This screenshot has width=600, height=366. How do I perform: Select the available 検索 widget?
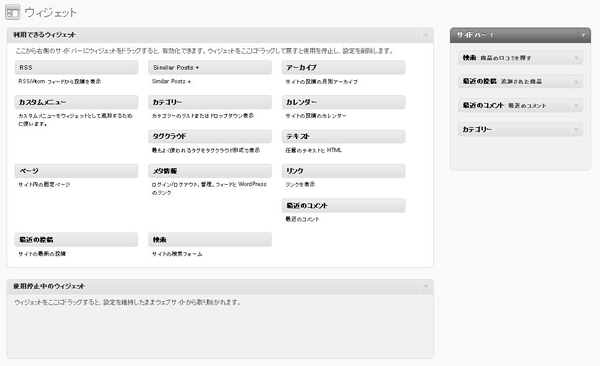click(210, 240)
